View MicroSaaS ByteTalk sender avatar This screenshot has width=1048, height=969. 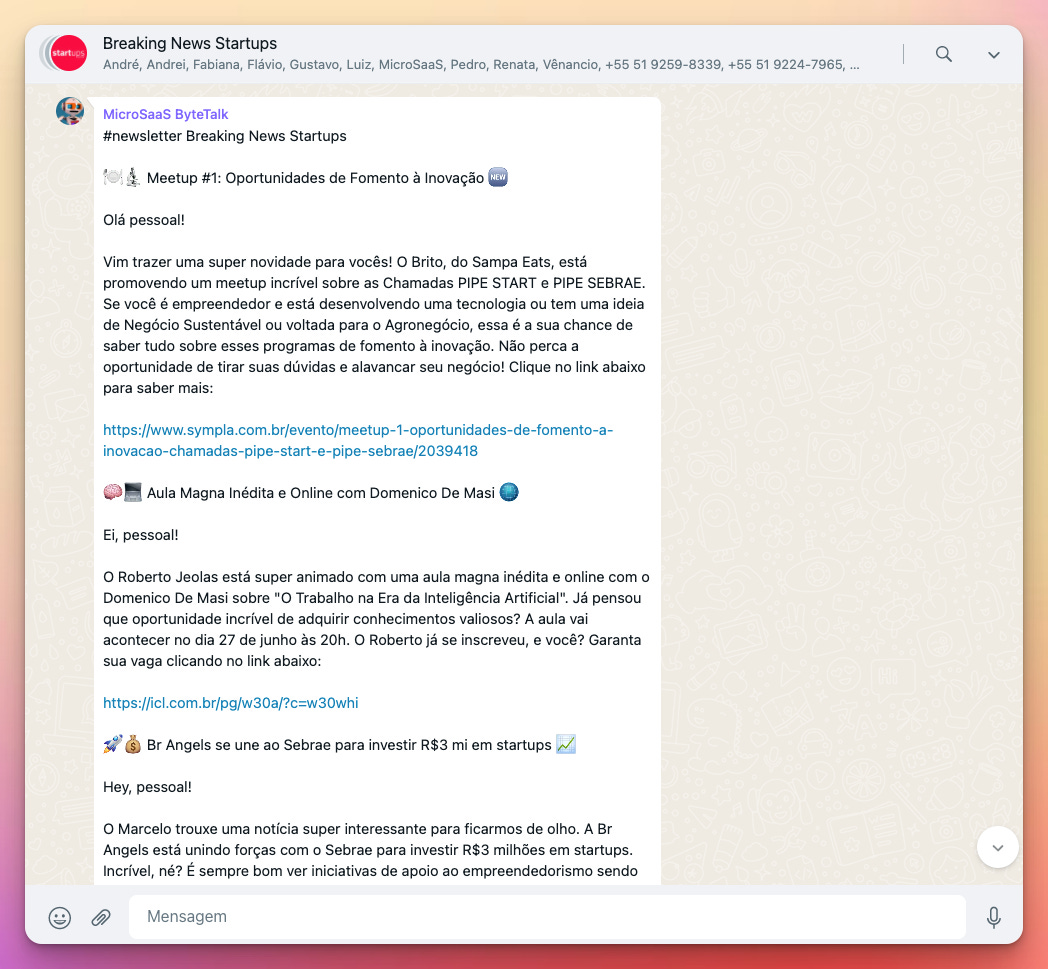point(70,111)
